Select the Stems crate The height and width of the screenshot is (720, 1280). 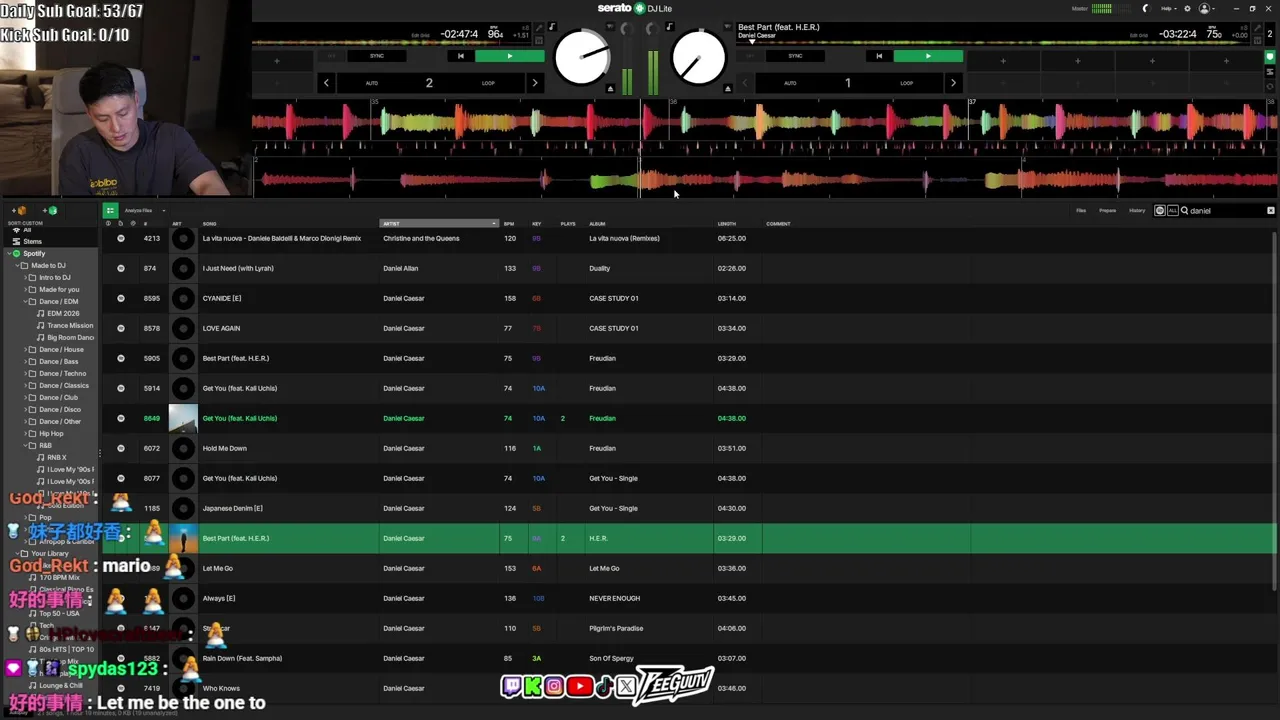tap(33, 242)
